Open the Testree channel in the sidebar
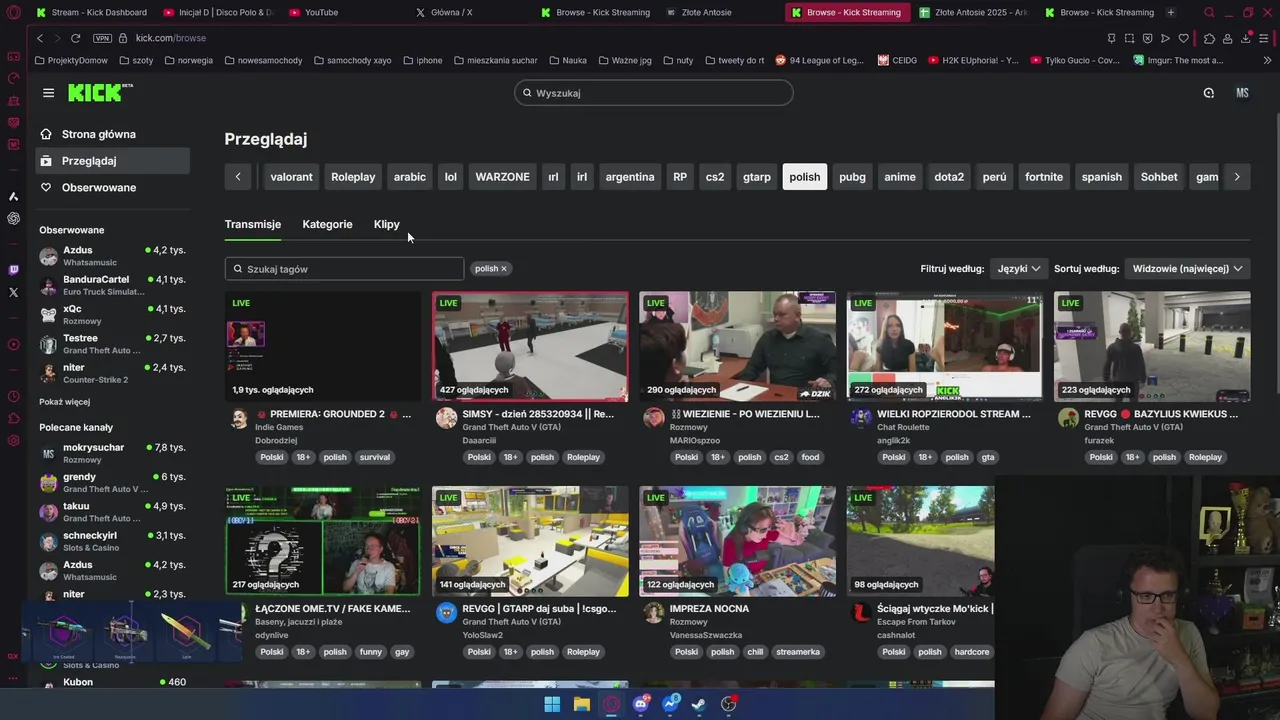This screenshot has width=1280, height=720. point(112,344)
